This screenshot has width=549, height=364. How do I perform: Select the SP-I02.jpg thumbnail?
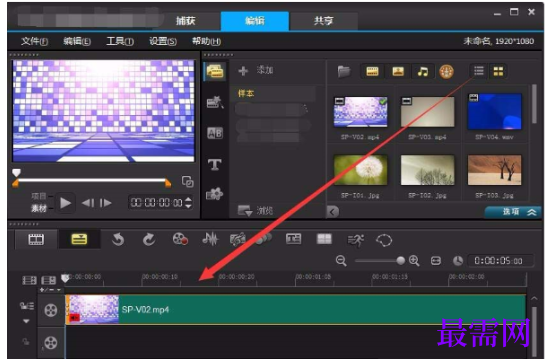428,170
